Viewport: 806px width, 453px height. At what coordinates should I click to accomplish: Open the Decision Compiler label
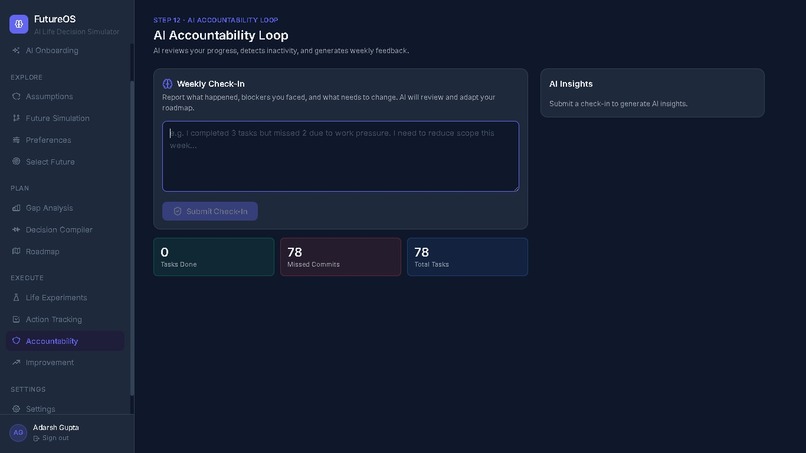[x=59, y=229]
